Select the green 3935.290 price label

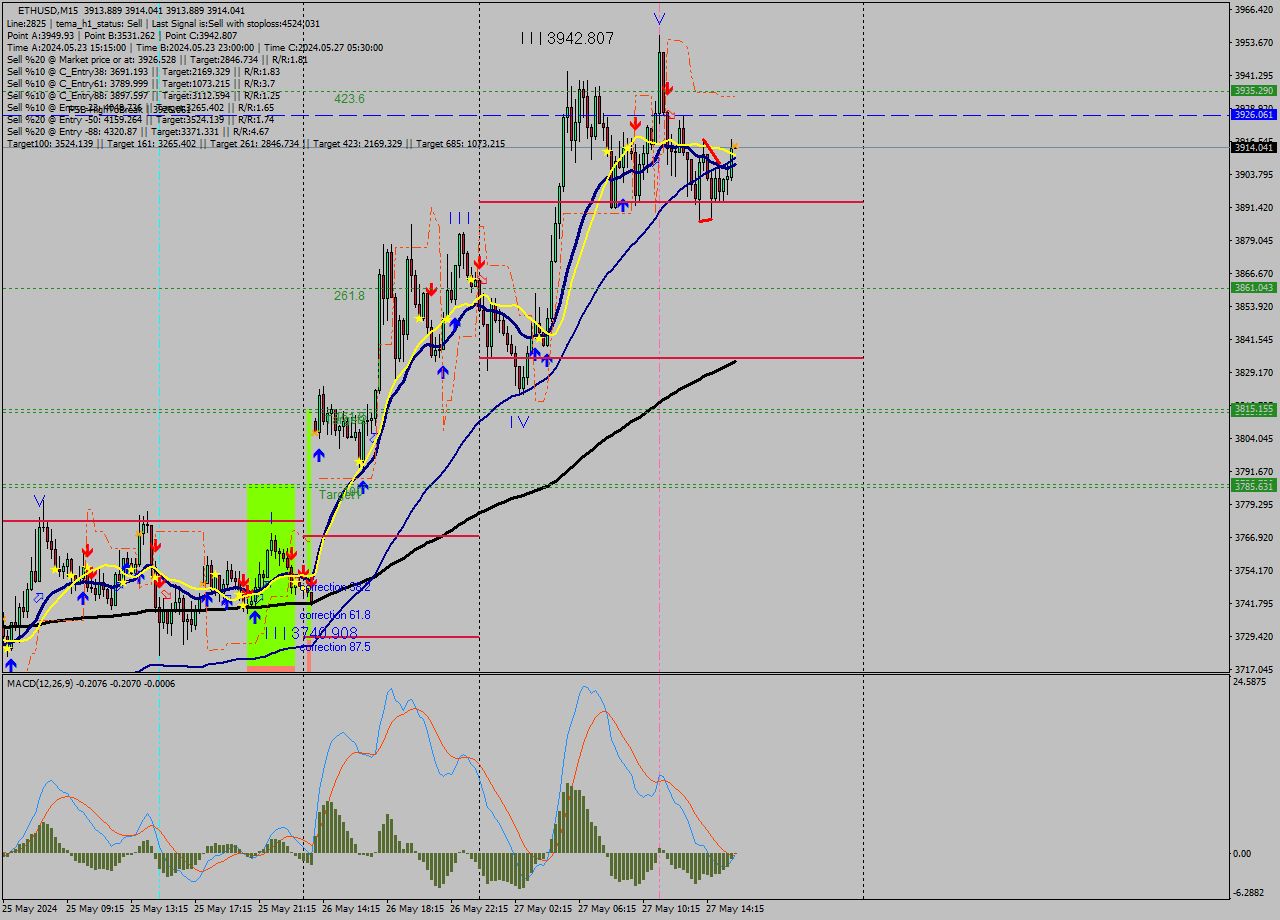(x=1253, y=90)
